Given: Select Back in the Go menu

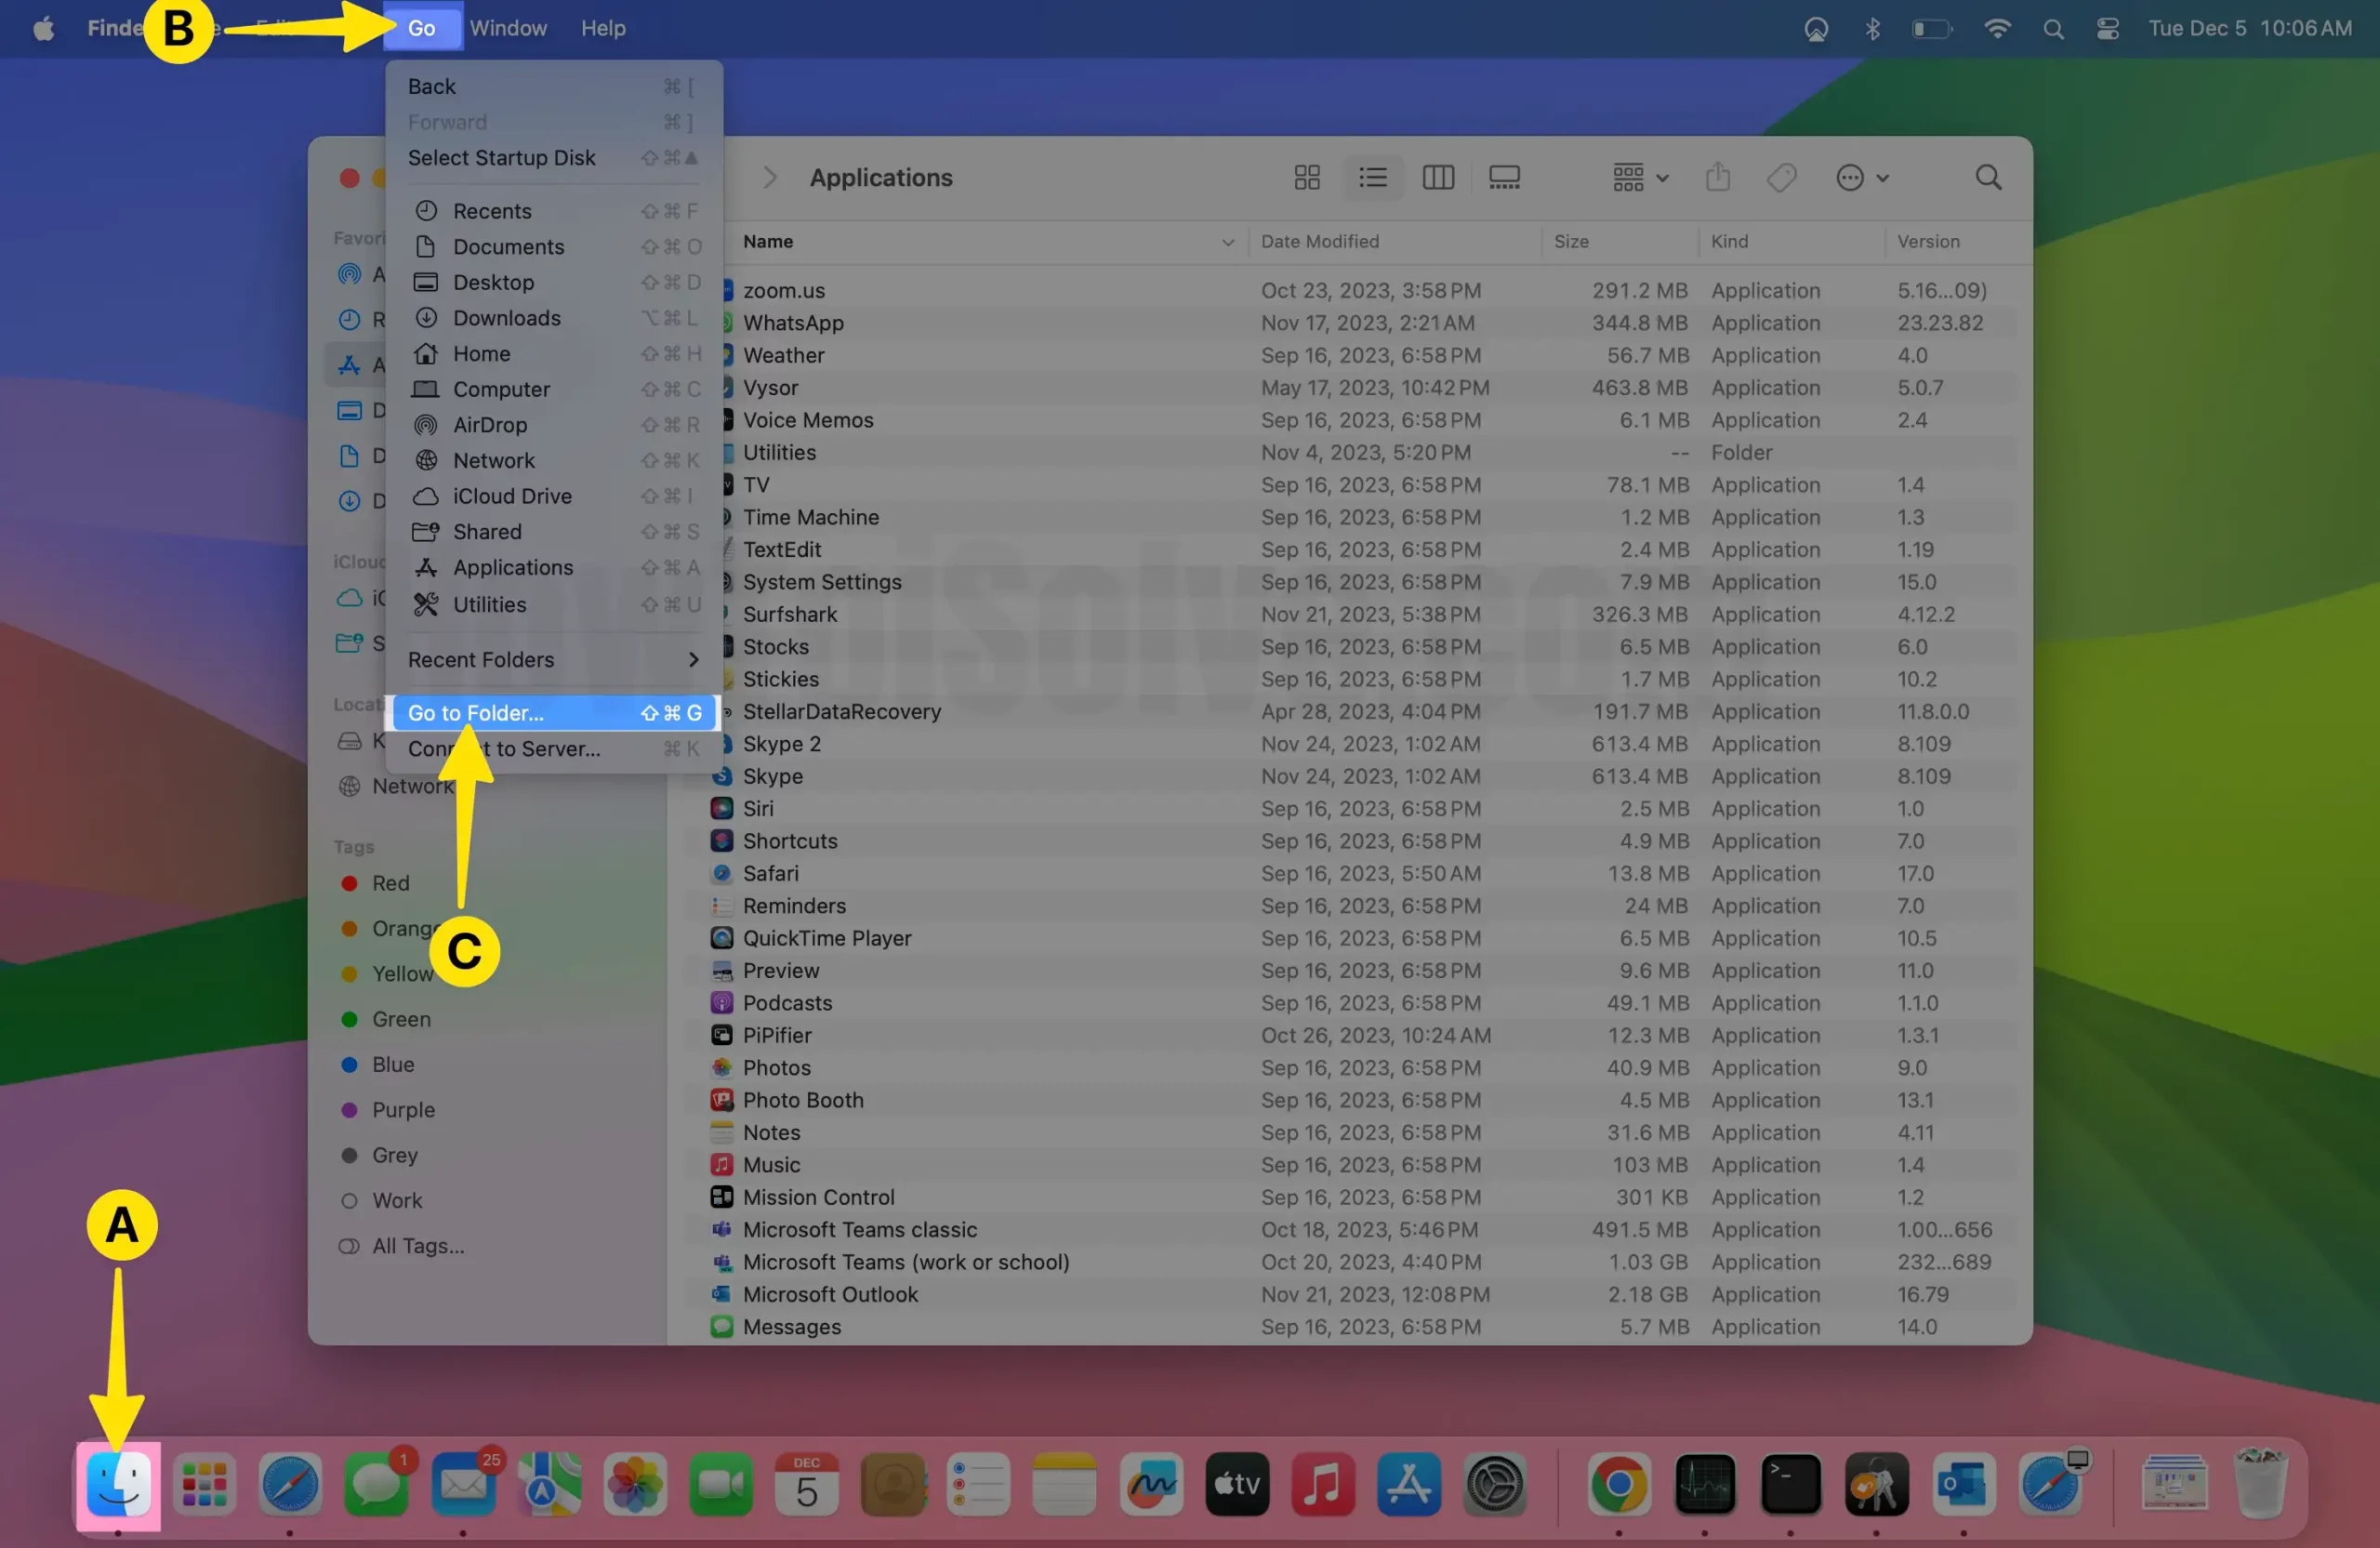Looking at the screenshot, I should [553, 87].
